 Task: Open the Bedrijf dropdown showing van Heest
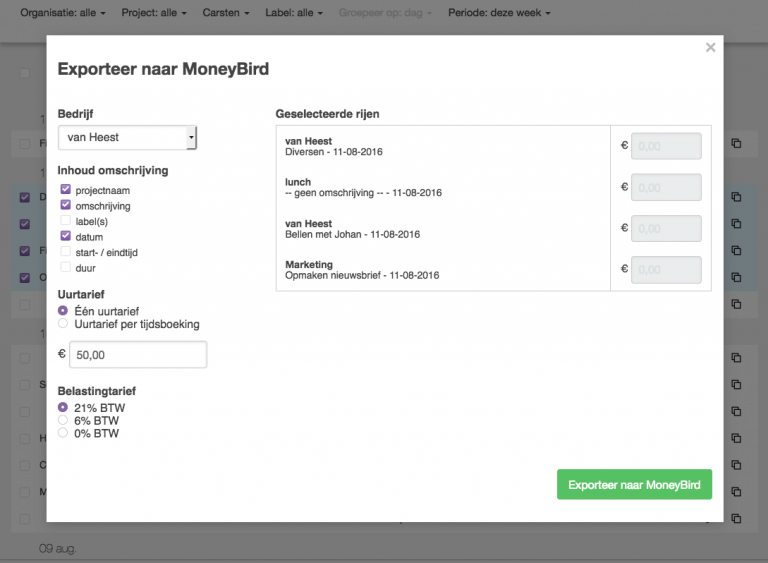click(x=127, y=138)
